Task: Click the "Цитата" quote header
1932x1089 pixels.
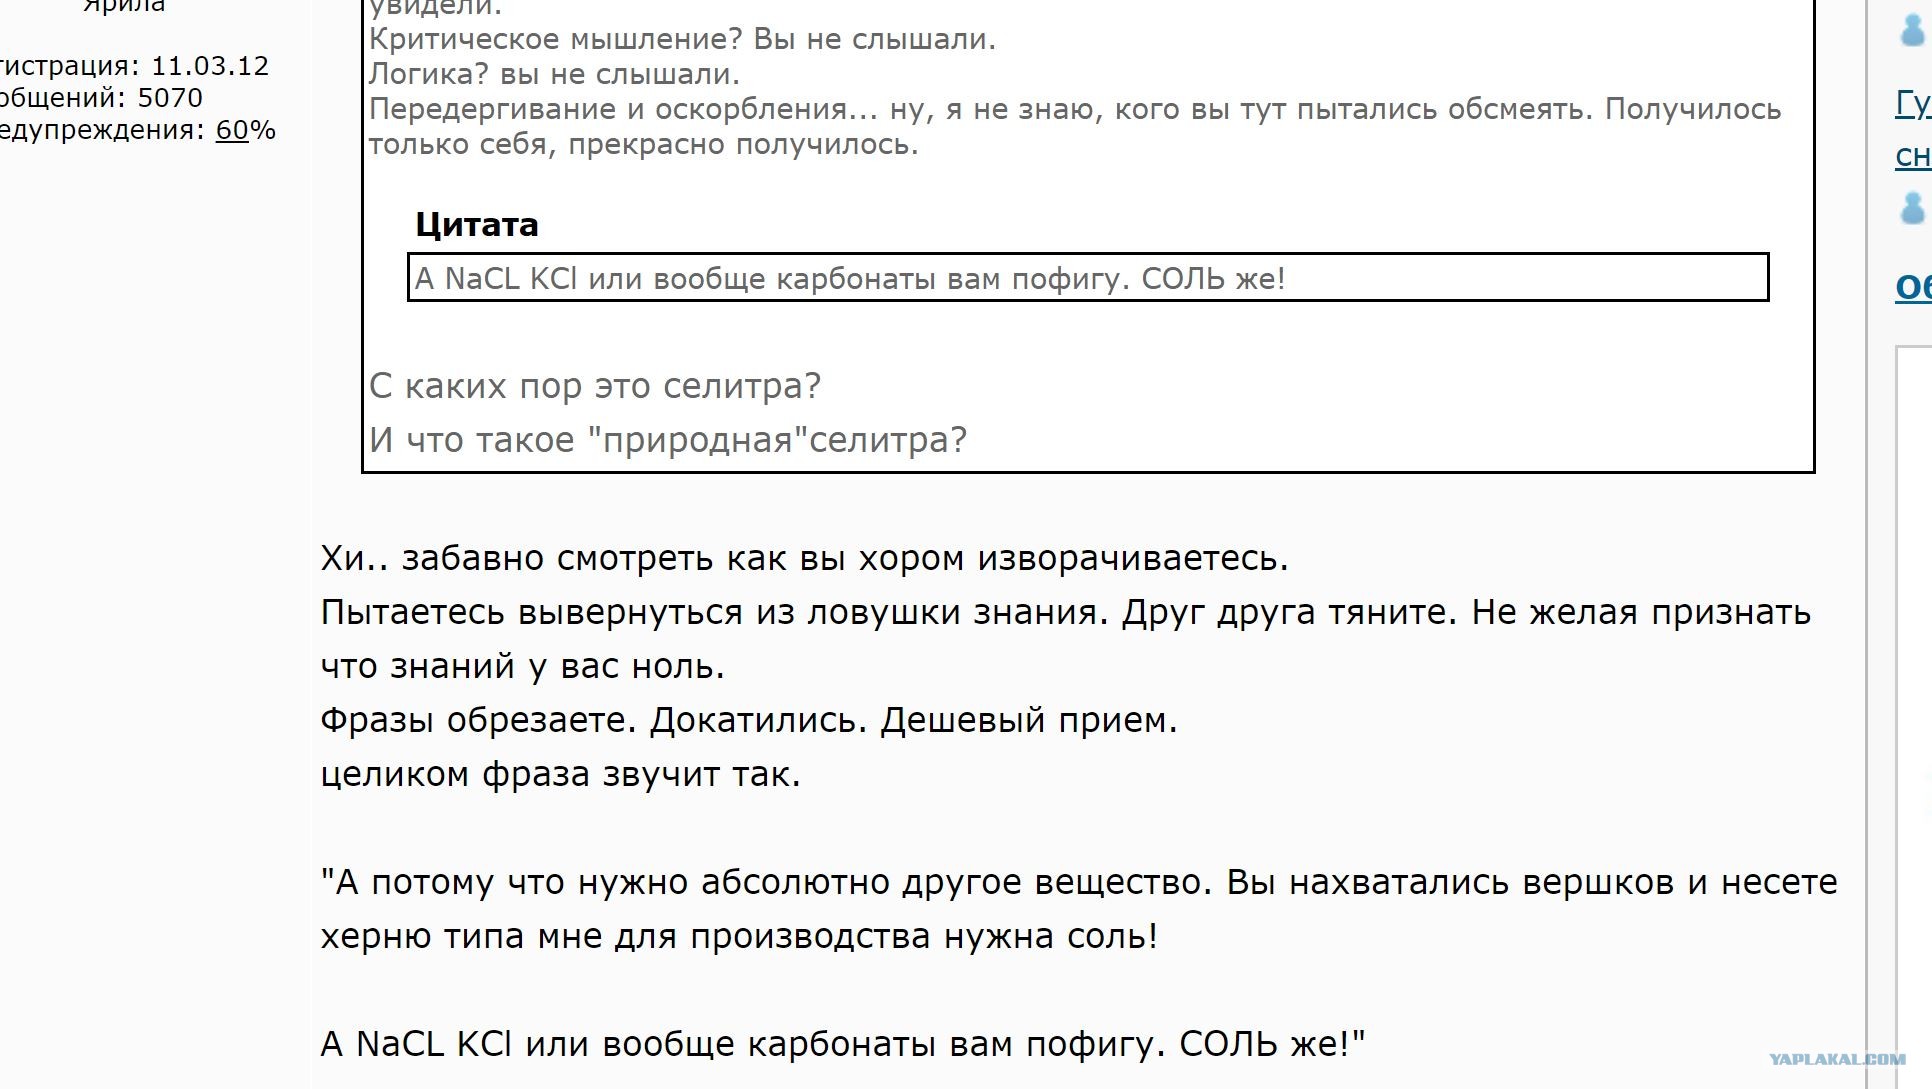Action: [477, 224]
